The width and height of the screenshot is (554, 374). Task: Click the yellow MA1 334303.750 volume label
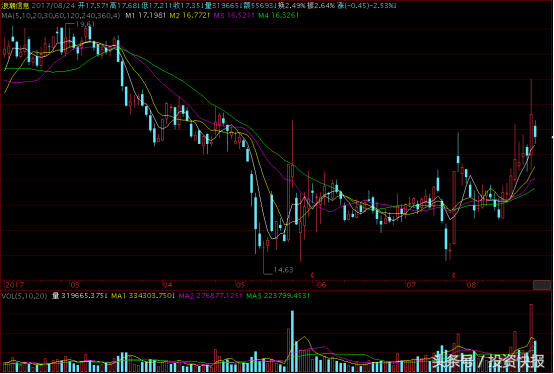pos(143,296)
